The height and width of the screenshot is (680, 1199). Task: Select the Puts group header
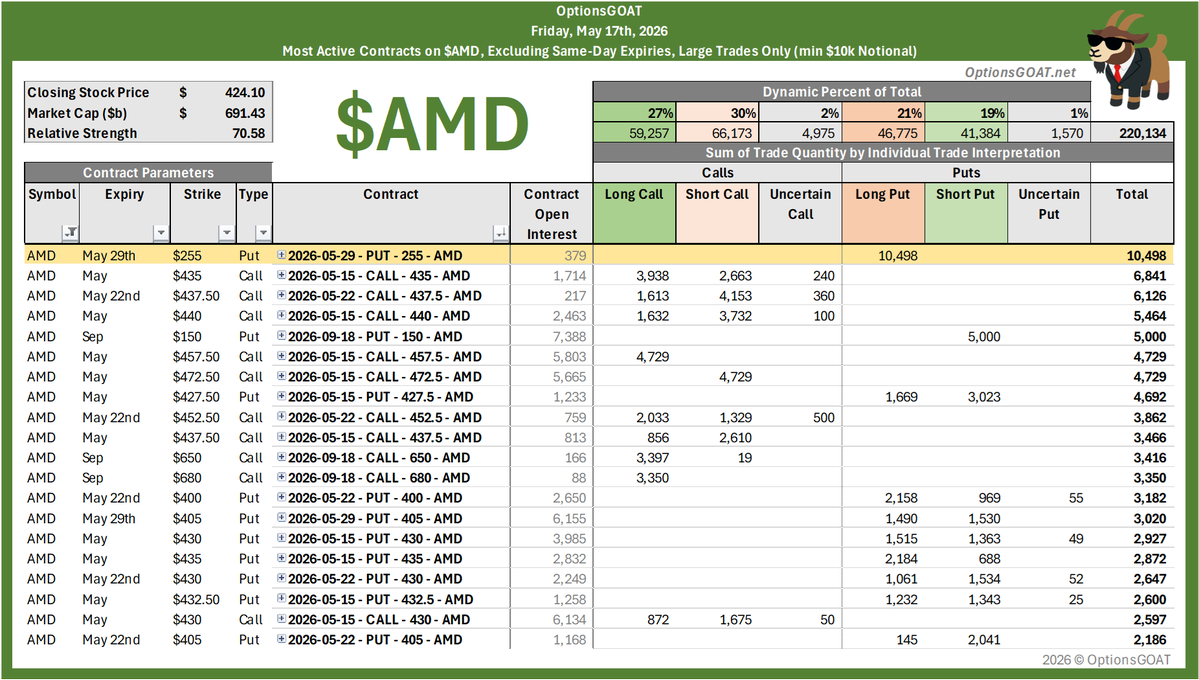tap(967, 173)
